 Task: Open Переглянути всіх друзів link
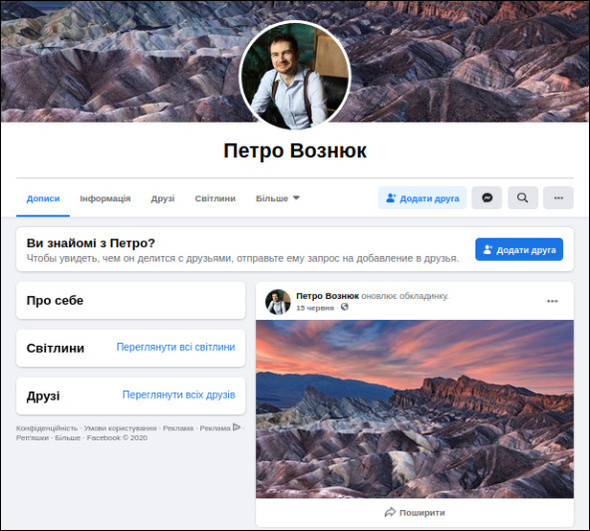[179, 395]
